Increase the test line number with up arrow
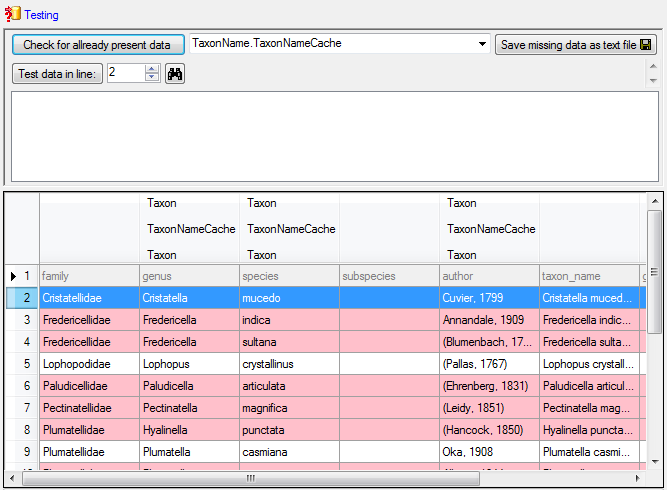Viewport: 667px width, 490px height. click(152, 69)
